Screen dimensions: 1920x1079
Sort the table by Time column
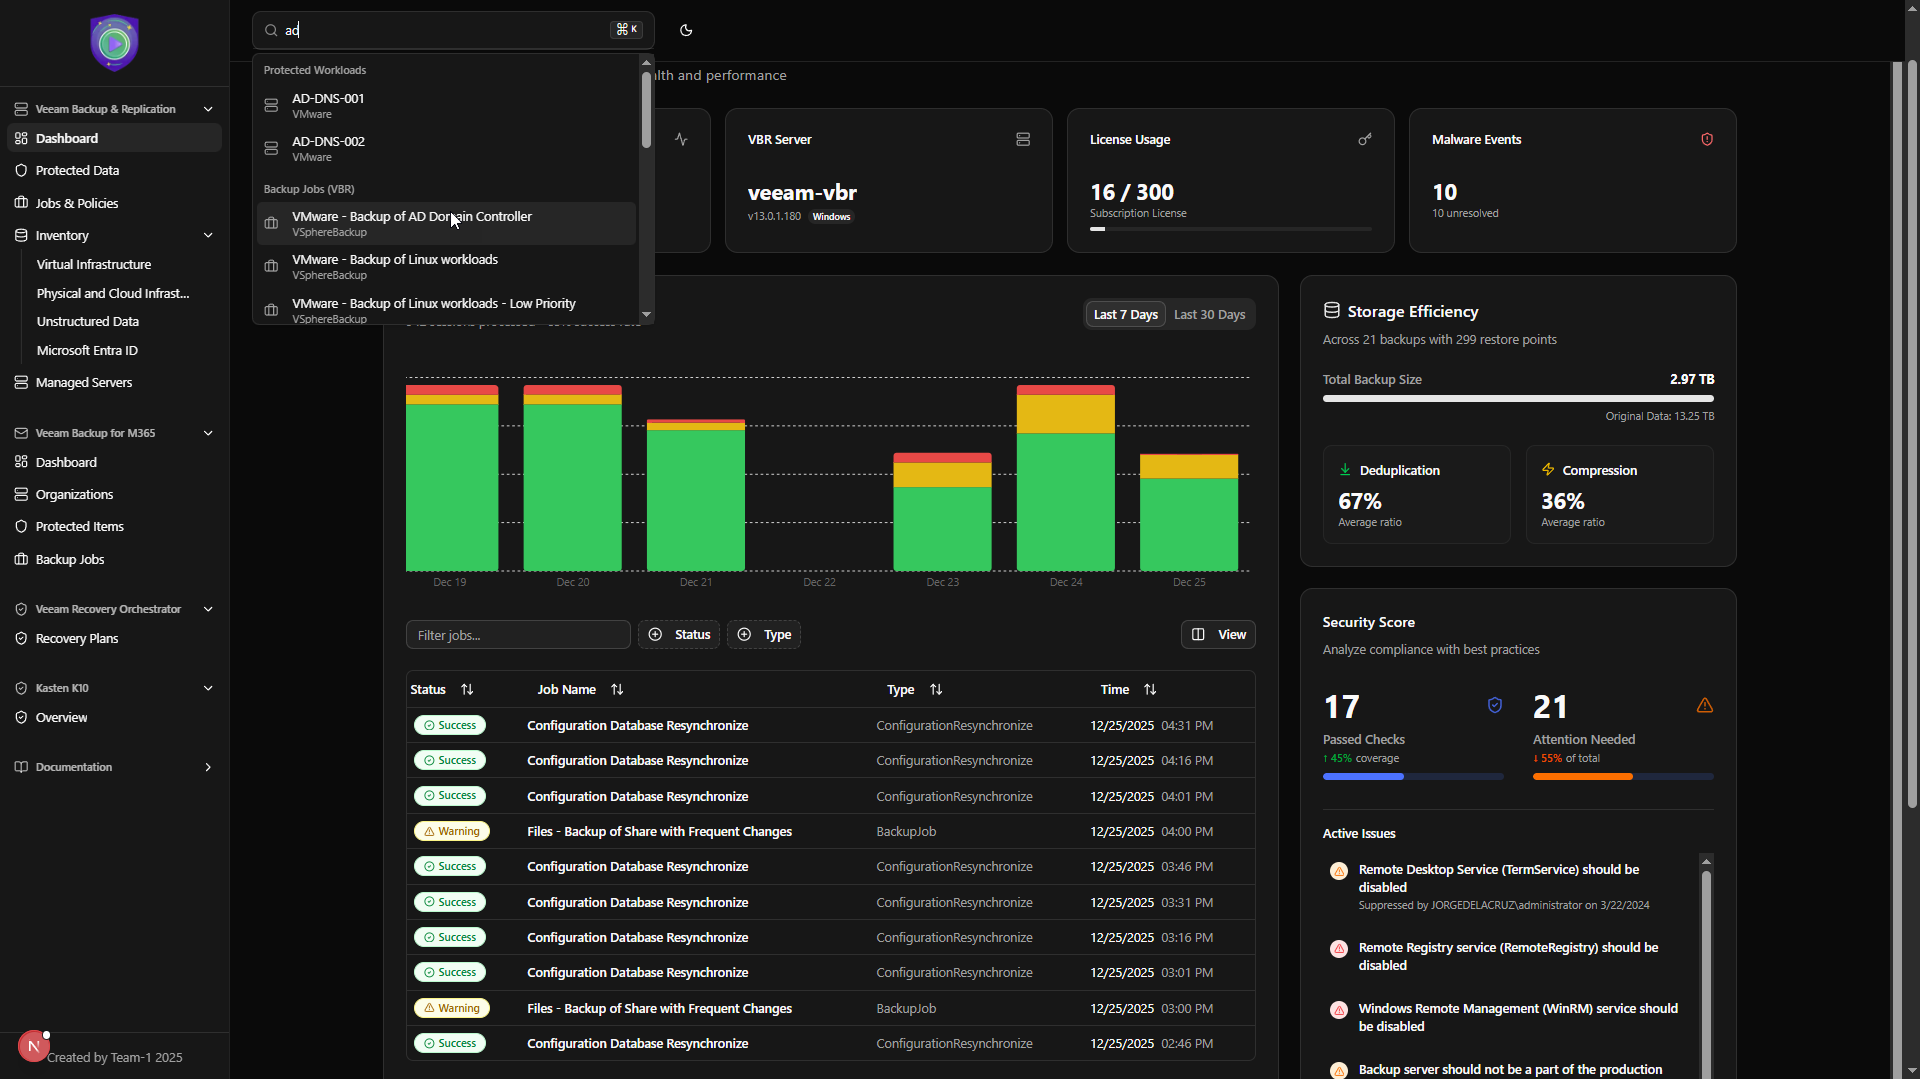click(x=1127, y=689)
